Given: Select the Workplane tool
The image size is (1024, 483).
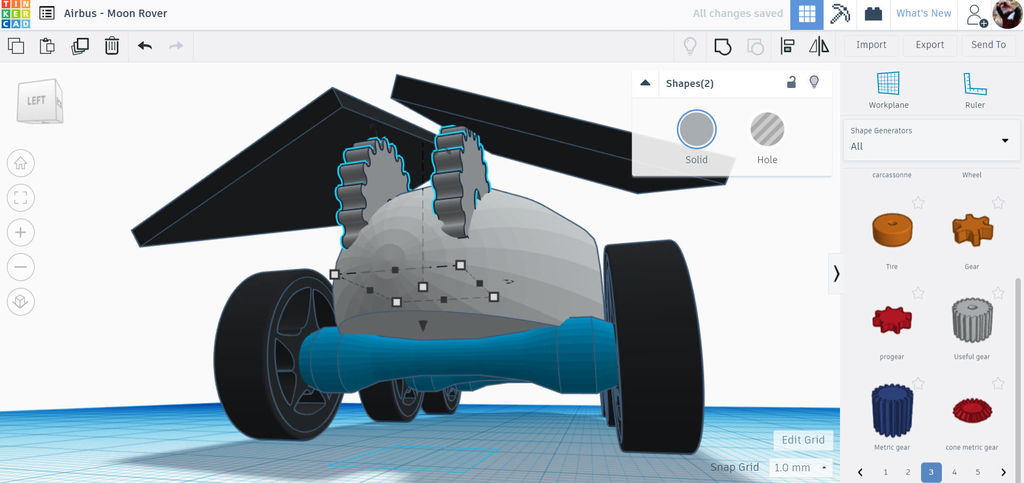Looking at the screenshot, I should click(x=888, y=89).
